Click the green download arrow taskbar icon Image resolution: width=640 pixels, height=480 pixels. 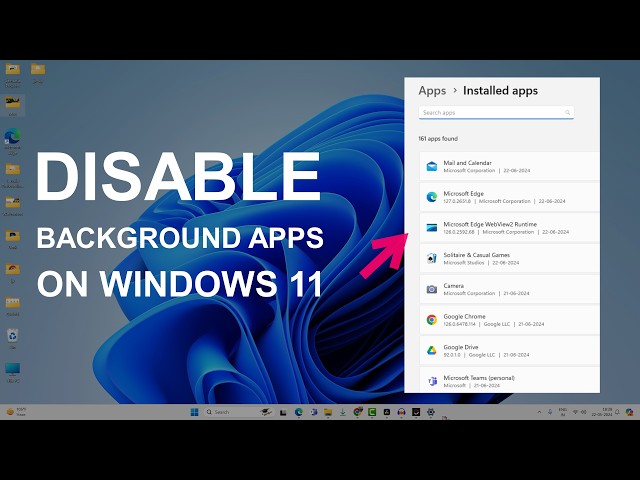pyautogui.click(x=342, y=412)
